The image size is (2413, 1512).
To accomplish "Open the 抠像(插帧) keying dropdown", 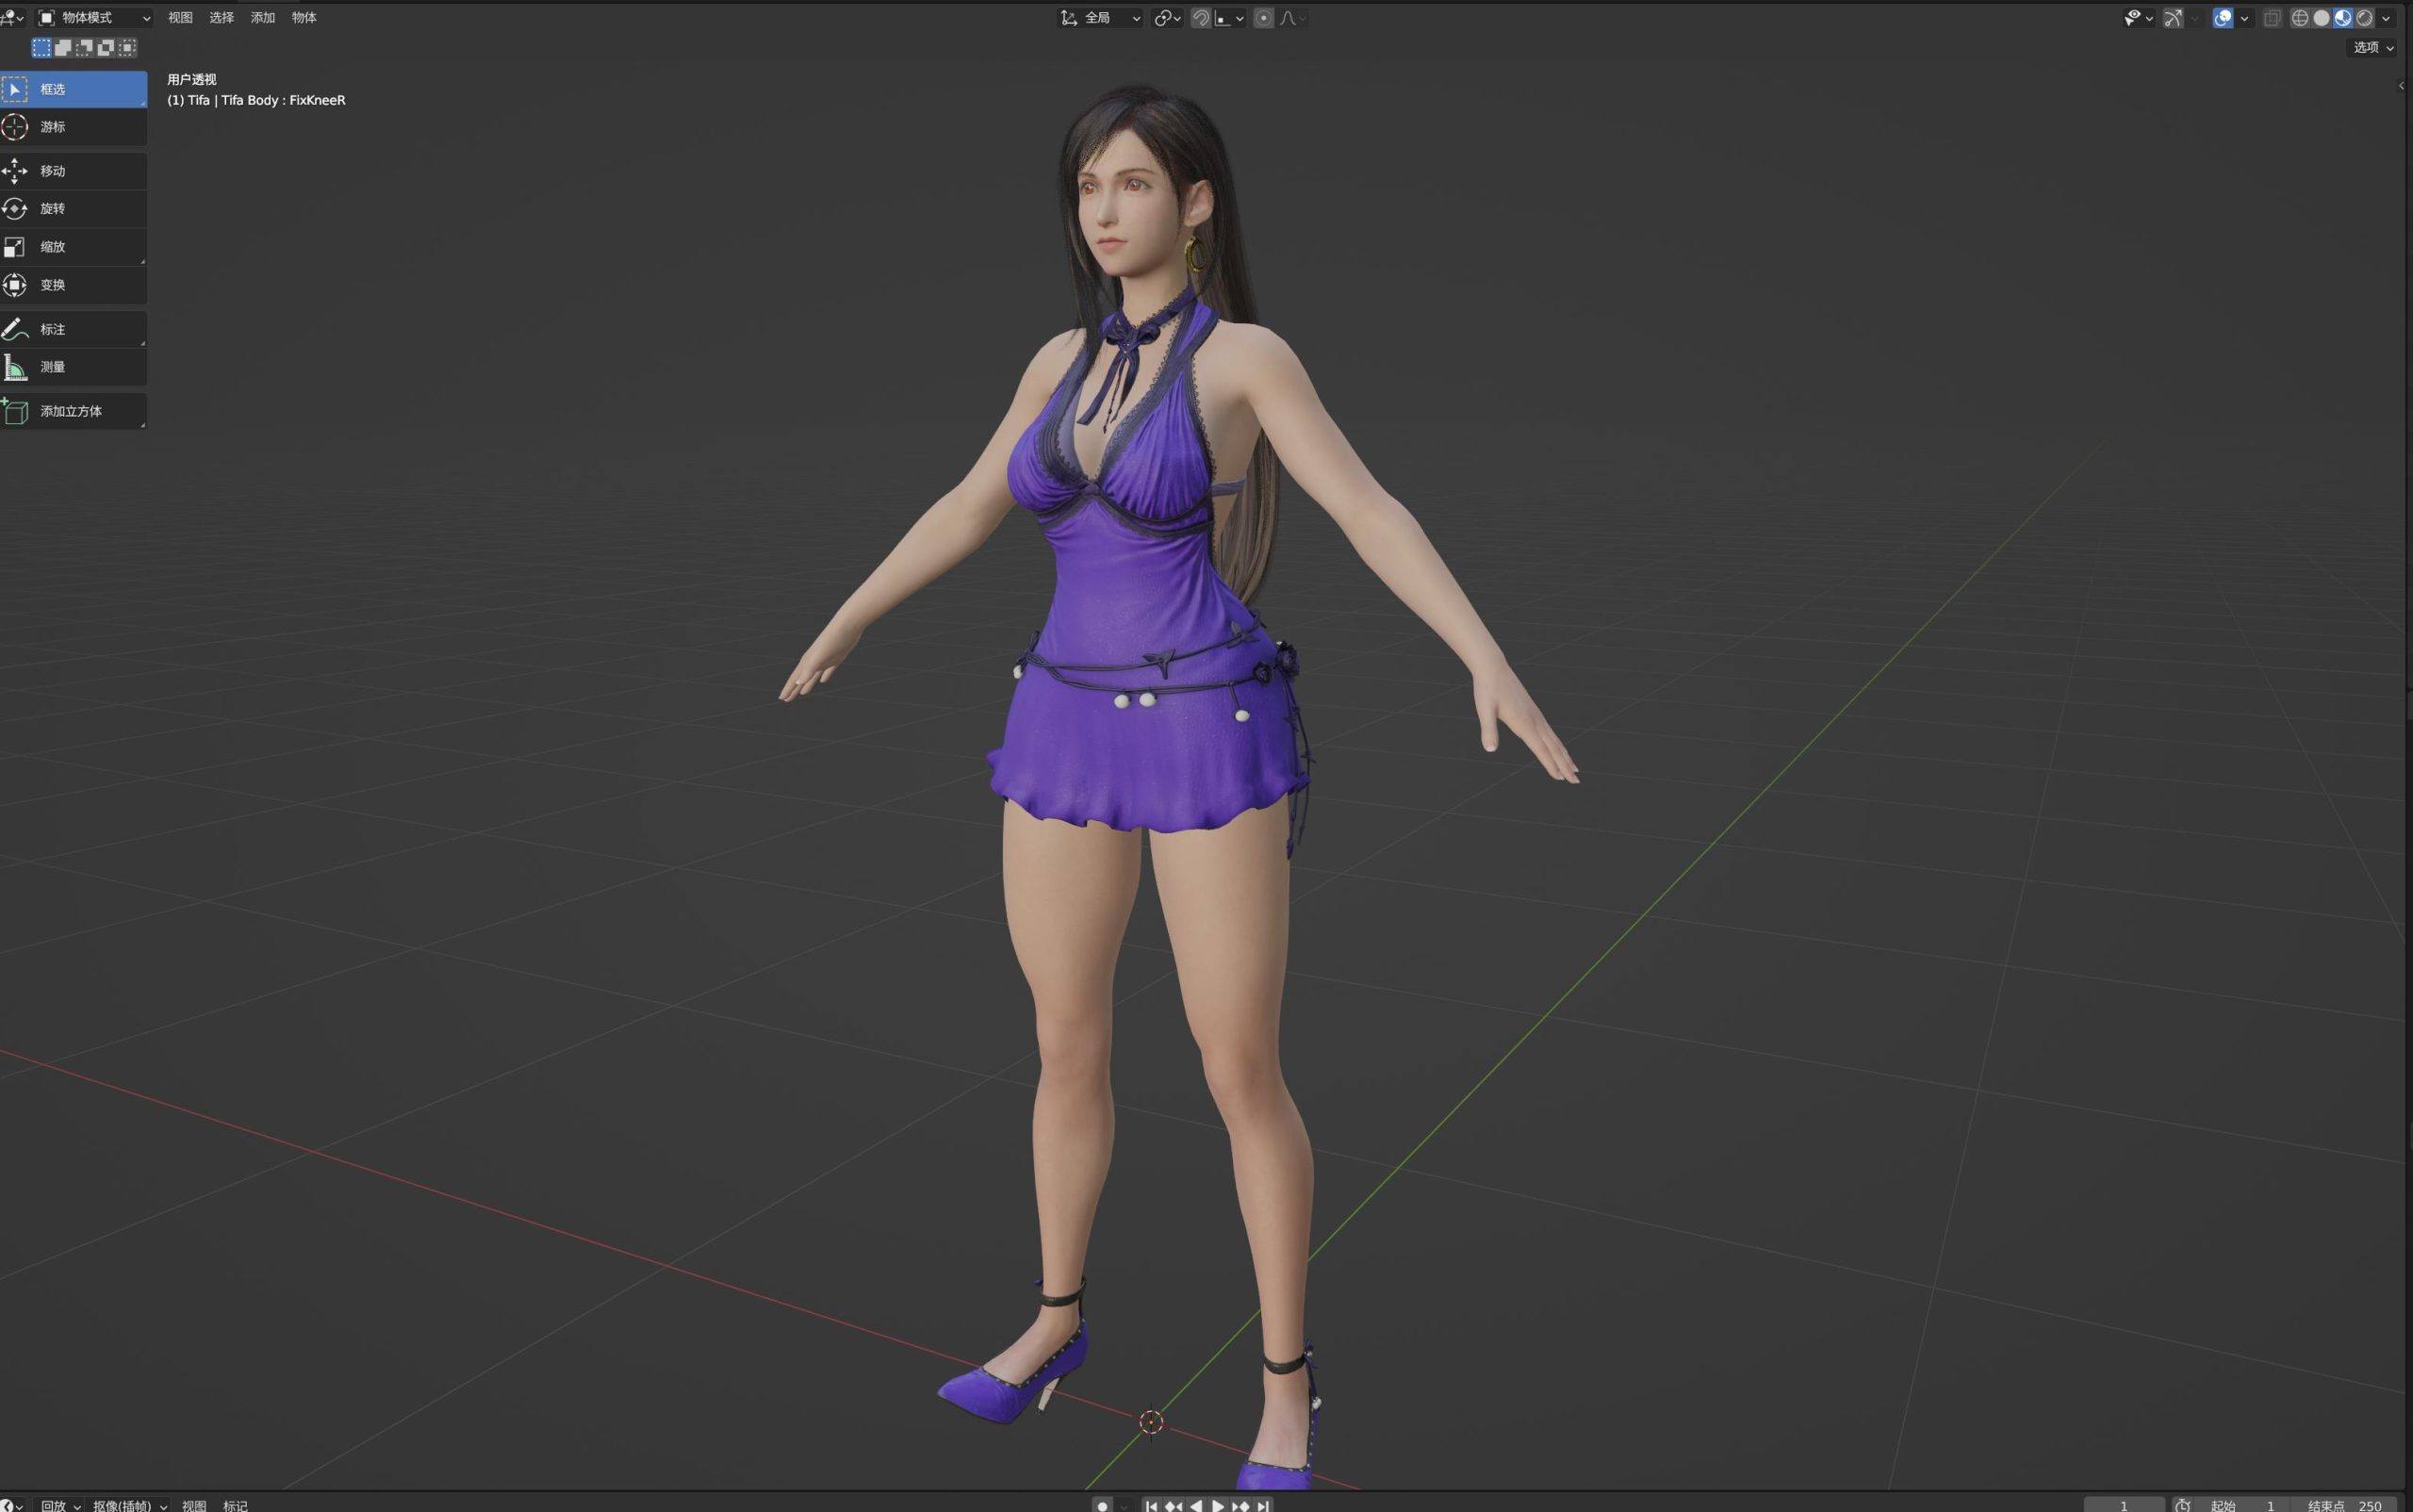I will (130, 1505).
